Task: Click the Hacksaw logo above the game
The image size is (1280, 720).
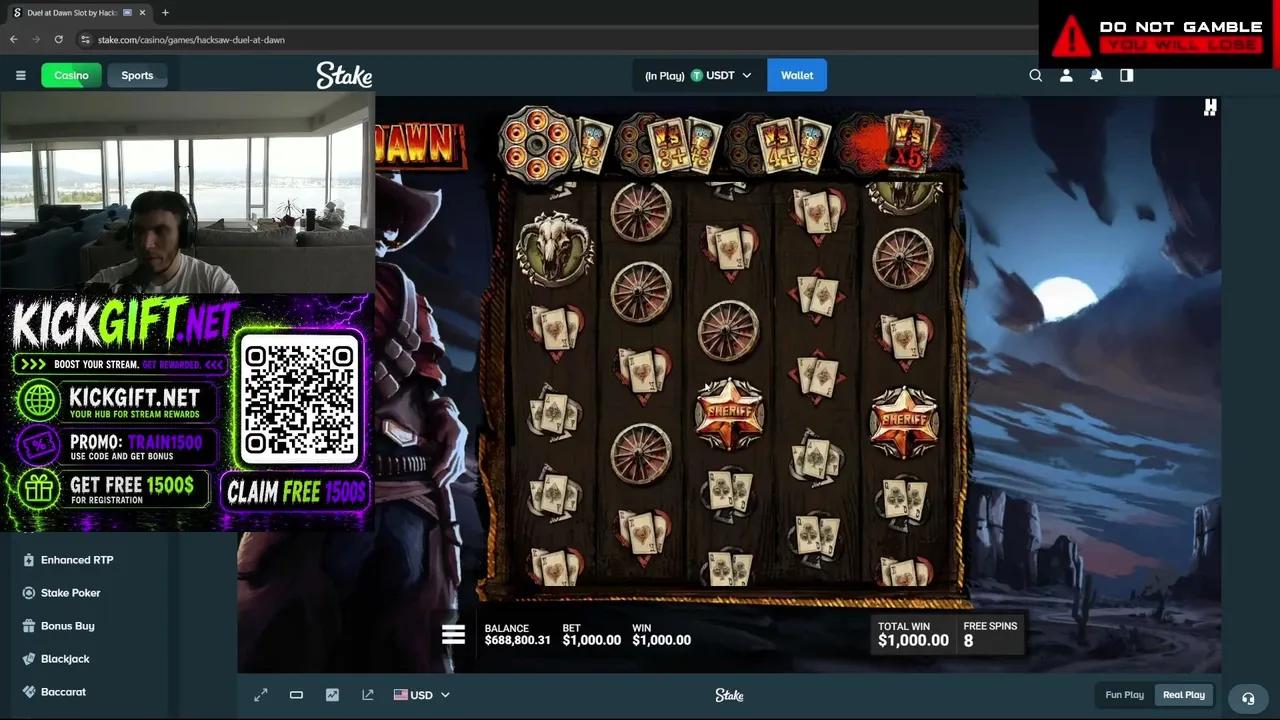Action: [x=1210, y=107]
